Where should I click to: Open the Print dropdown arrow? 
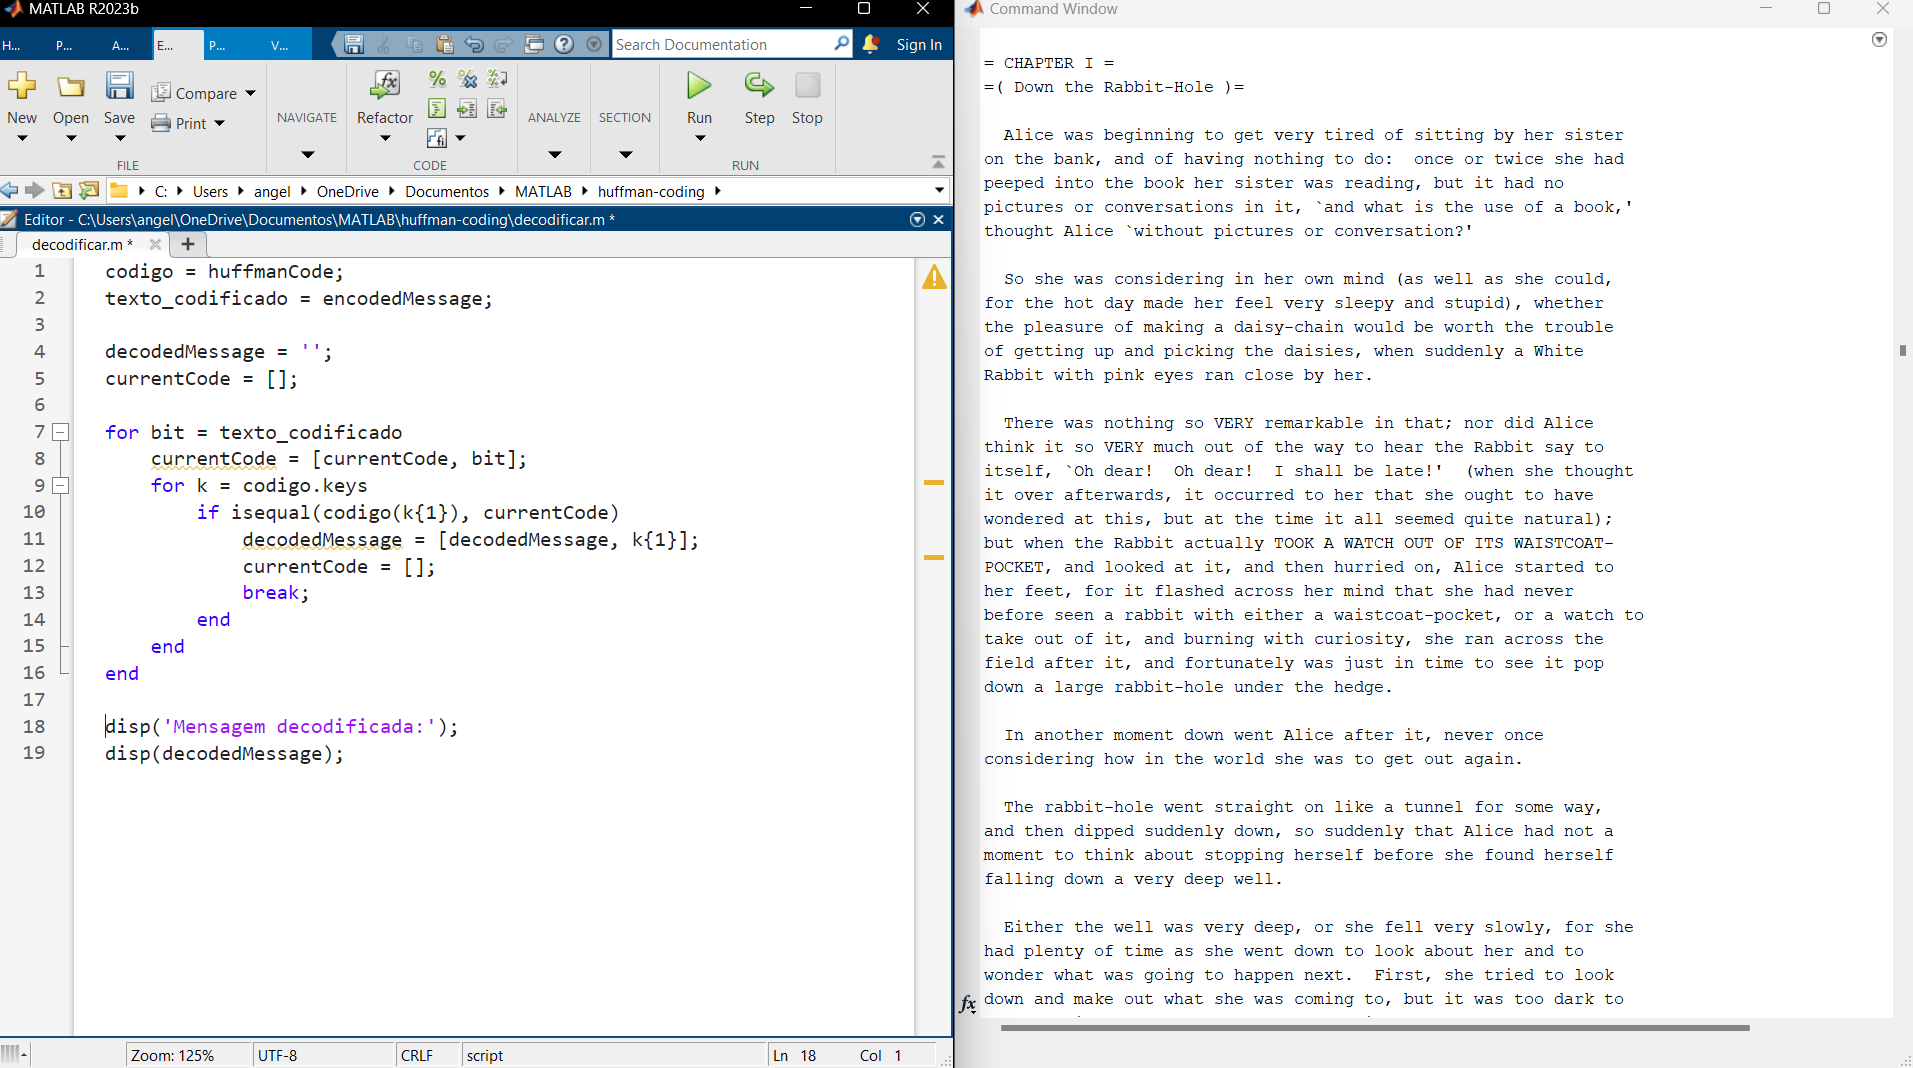pos(220,123)
